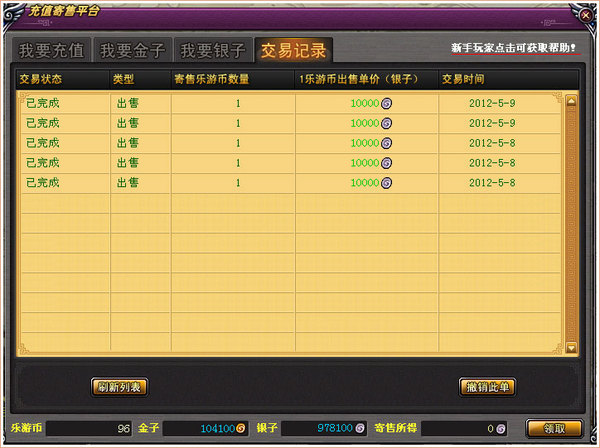The height and width of the screenshot is (448, 600).
Task: Select the 我要银子 tab
Action: coord(212,50)
